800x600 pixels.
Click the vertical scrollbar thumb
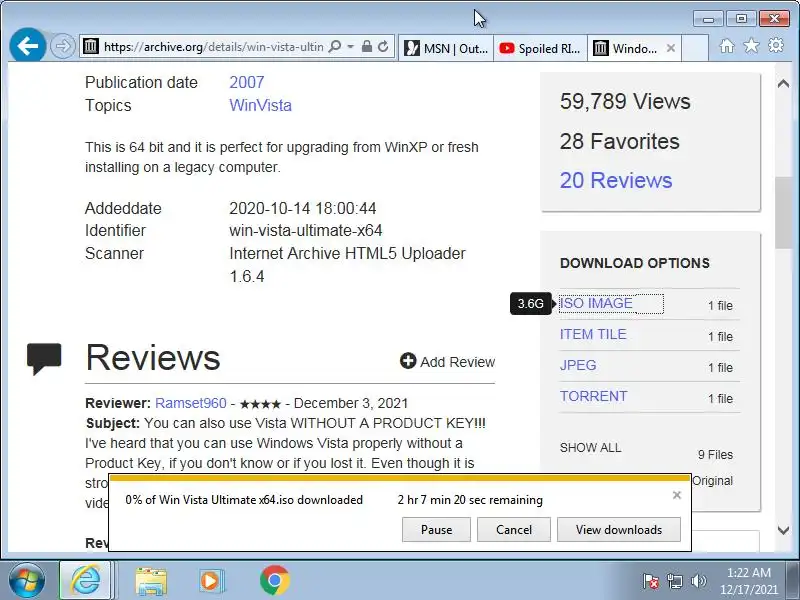click(783, 212)
